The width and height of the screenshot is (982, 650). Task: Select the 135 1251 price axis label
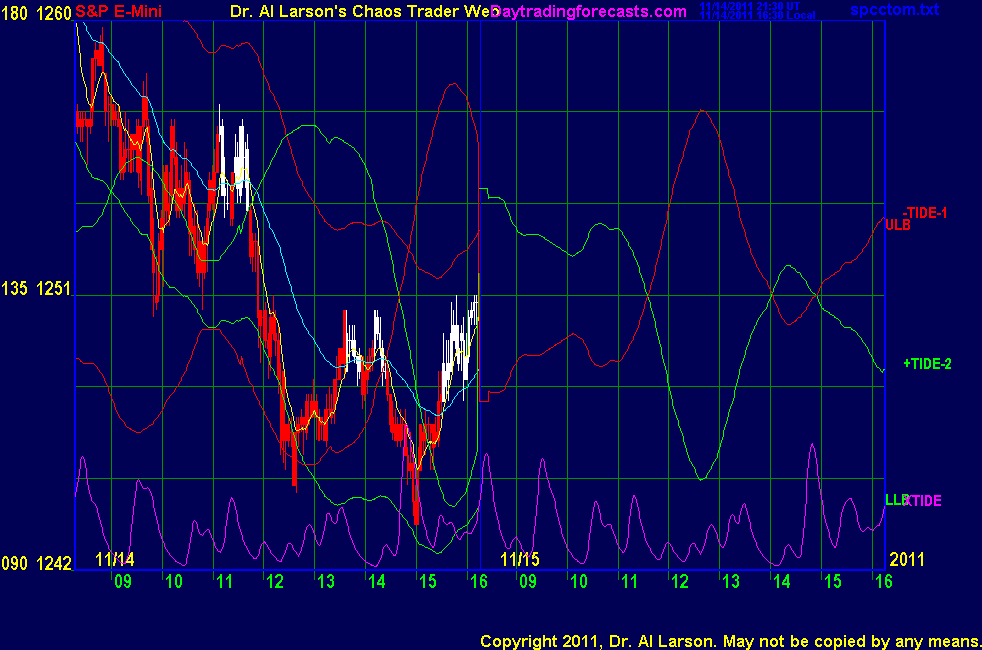point(37,289)
